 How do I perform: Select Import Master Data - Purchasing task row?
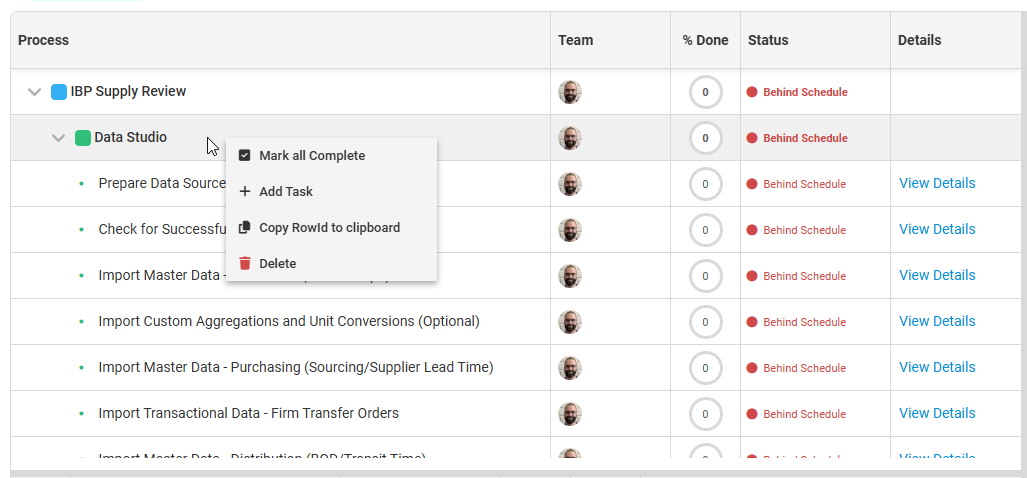pyautogui.click(x=296, y=367)
